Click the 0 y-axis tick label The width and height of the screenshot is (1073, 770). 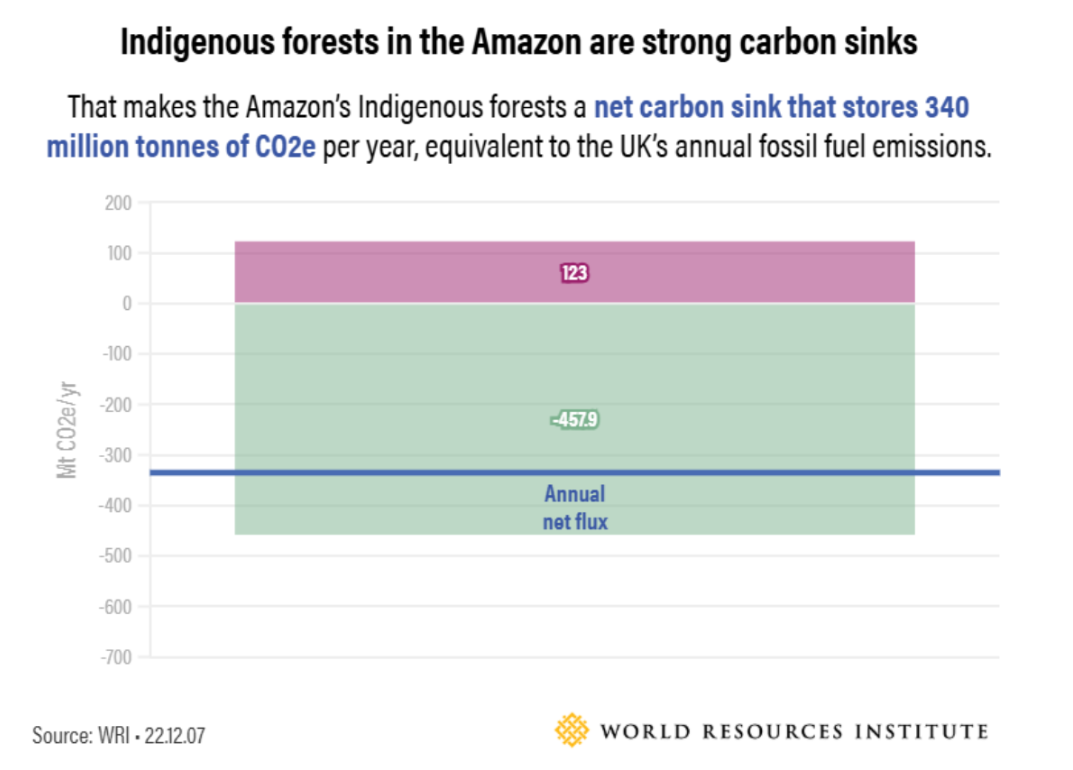pyautogui.click(x=127, y=303)
